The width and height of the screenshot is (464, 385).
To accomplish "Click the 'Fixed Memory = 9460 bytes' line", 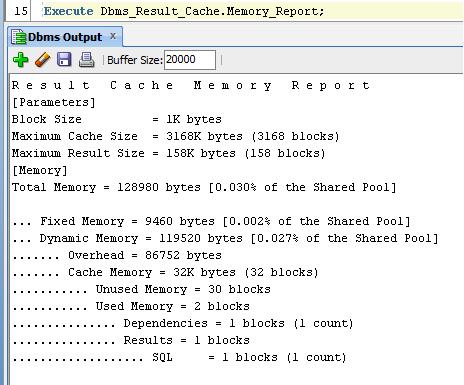I will 211,221.
